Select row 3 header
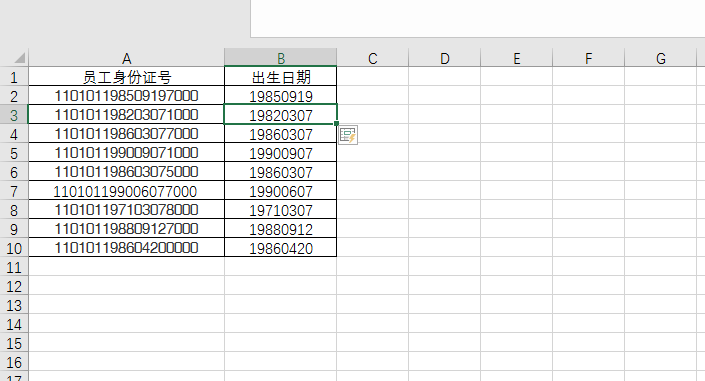705x381 pixels. [x=14, y=115]
